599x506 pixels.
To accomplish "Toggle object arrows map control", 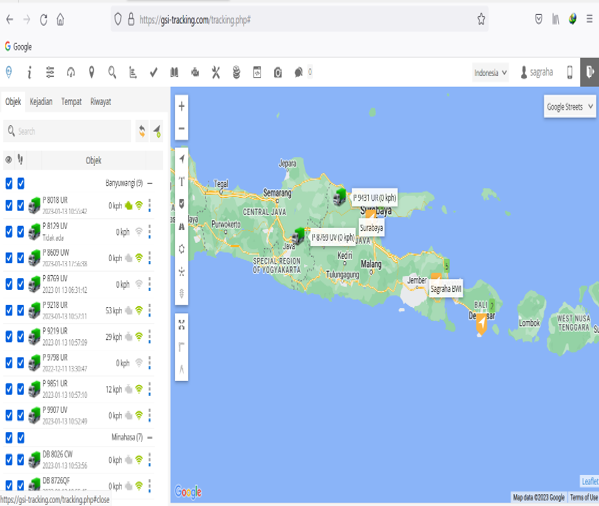I will click(181, 159).
